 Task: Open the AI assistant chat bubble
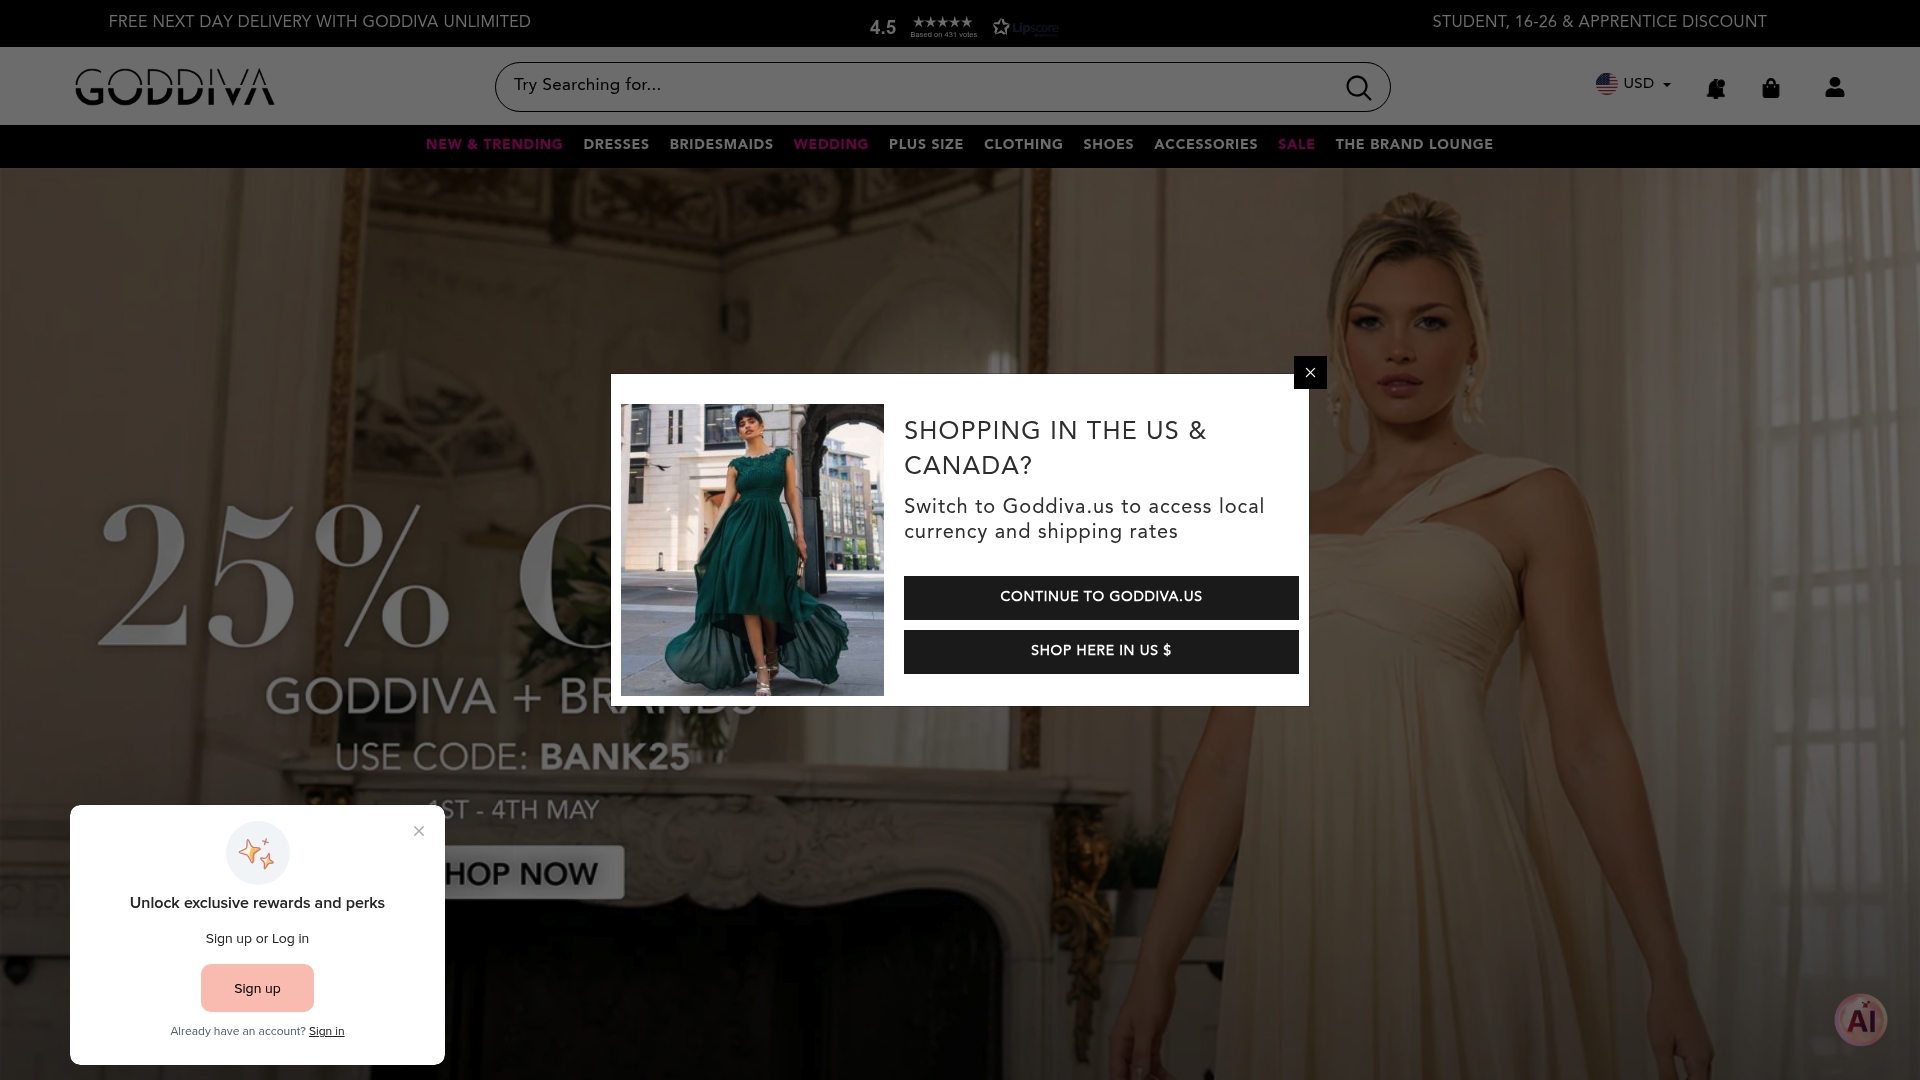coord(1861,1020)
